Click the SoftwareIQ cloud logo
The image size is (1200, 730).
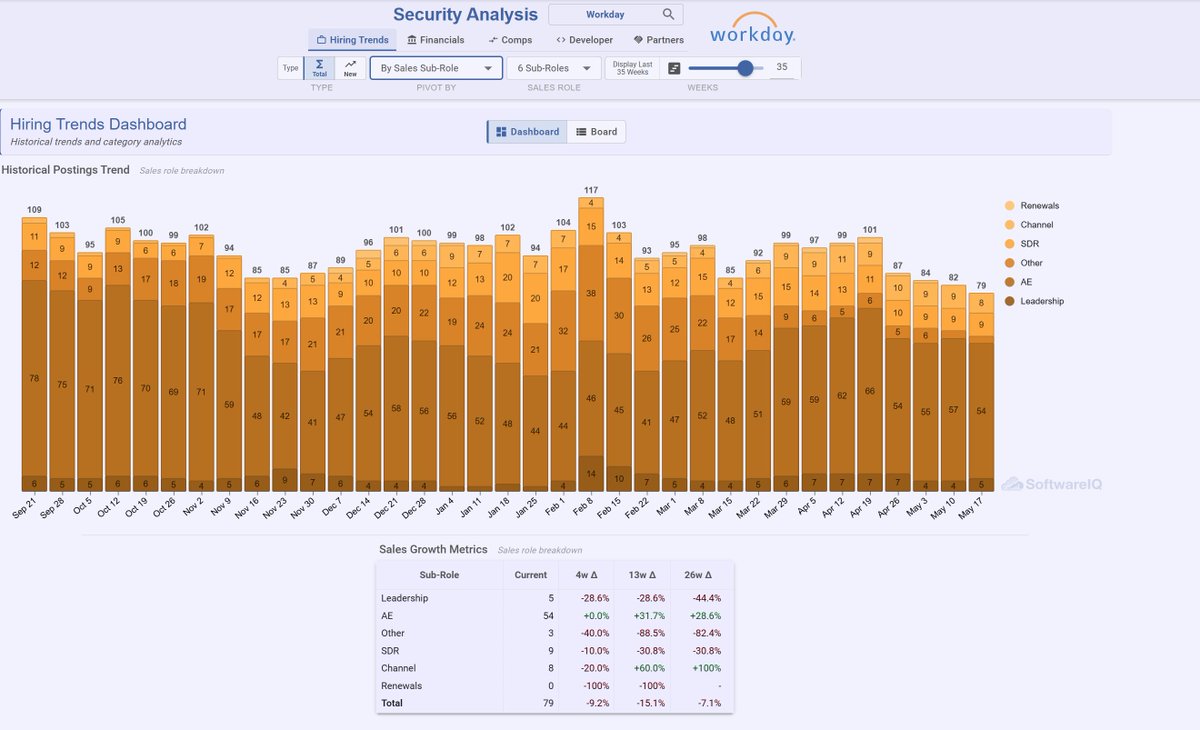pos(1052,484)
